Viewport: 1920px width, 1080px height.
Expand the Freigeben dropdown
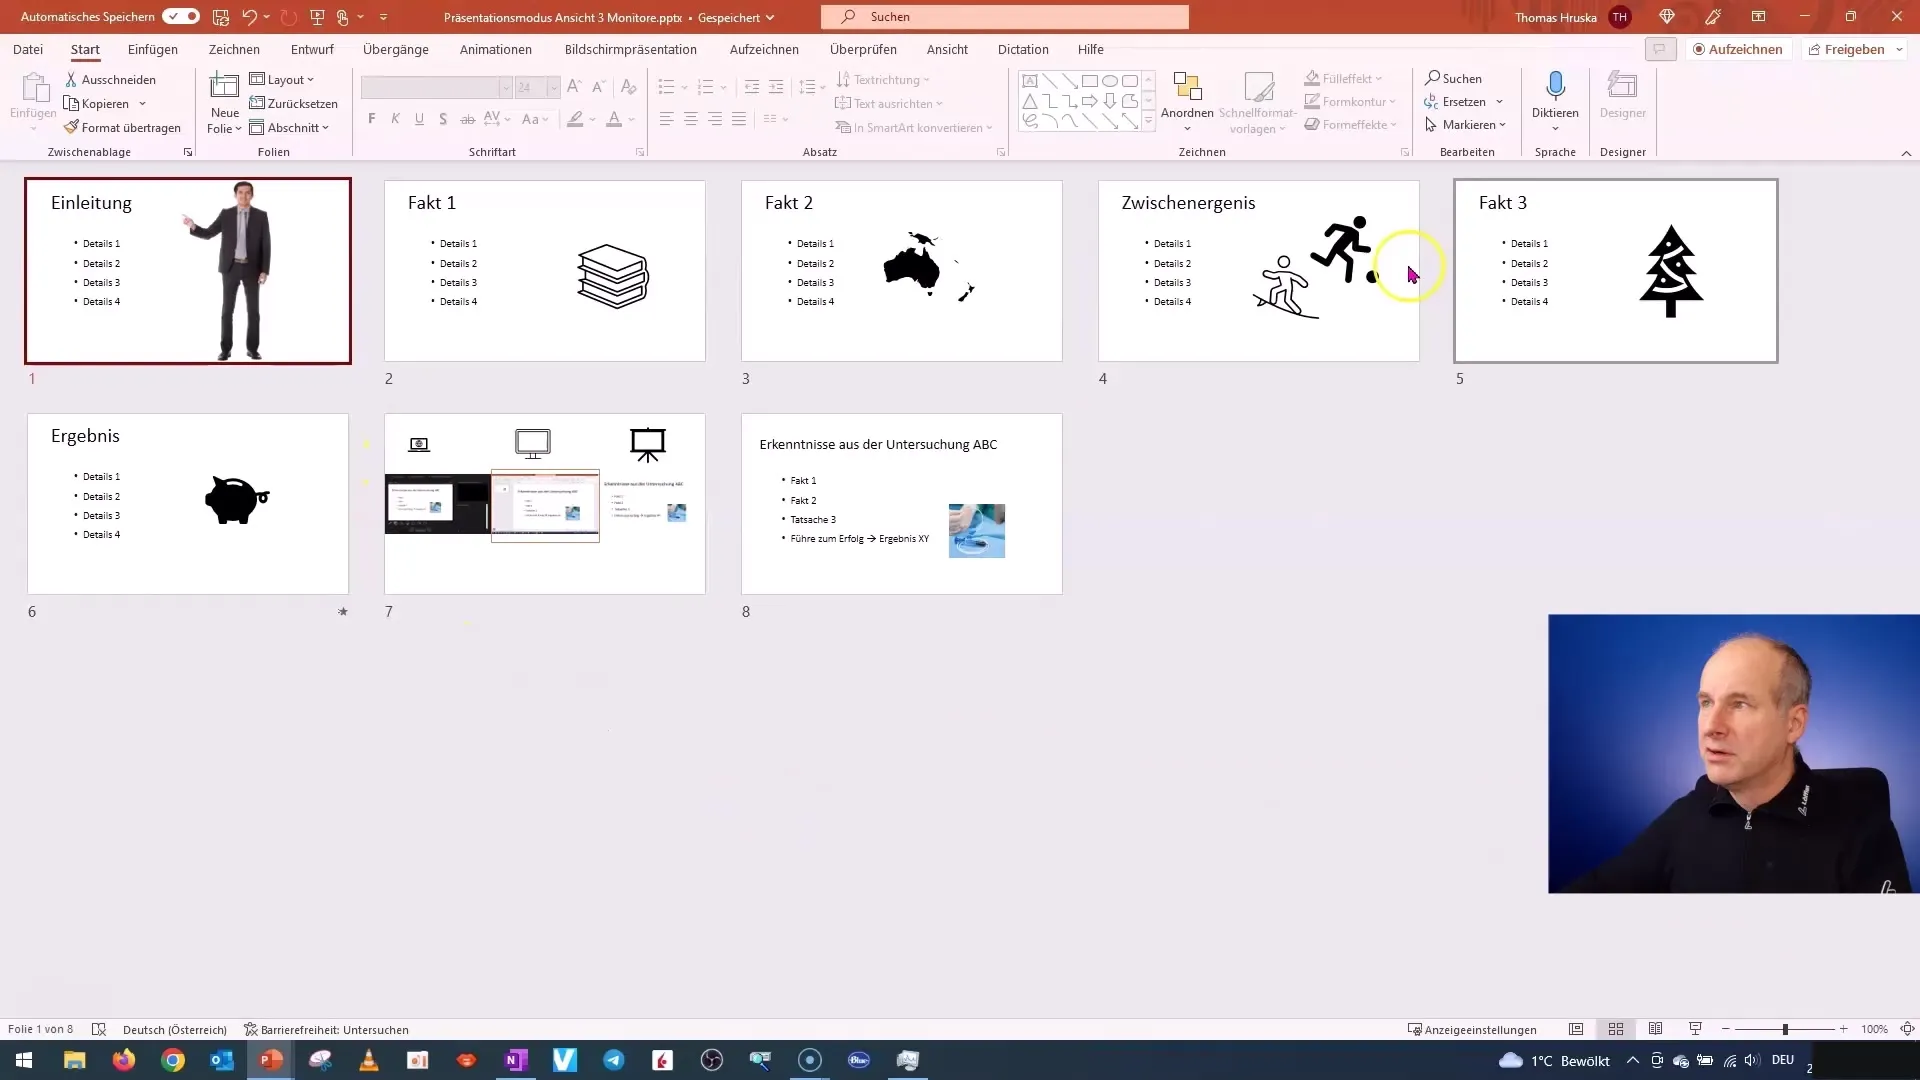click(x=1899, y=49)
